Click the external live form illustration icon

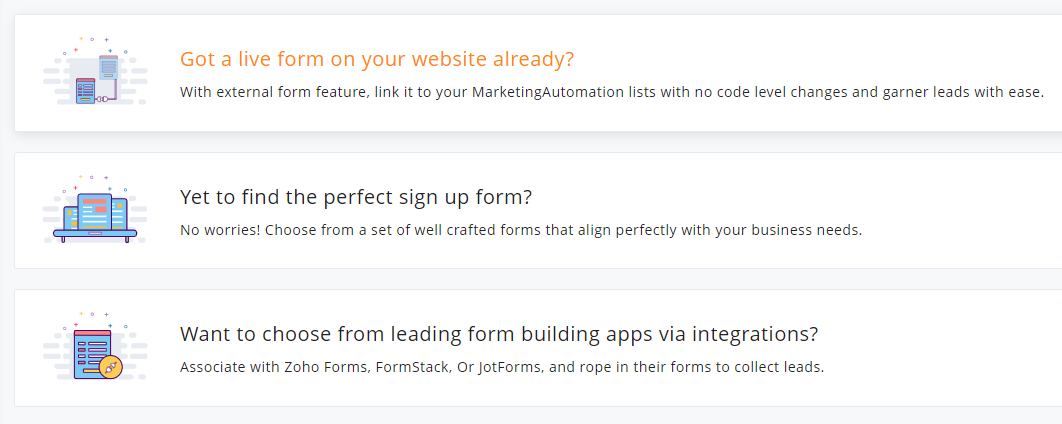tap(96, 73)
